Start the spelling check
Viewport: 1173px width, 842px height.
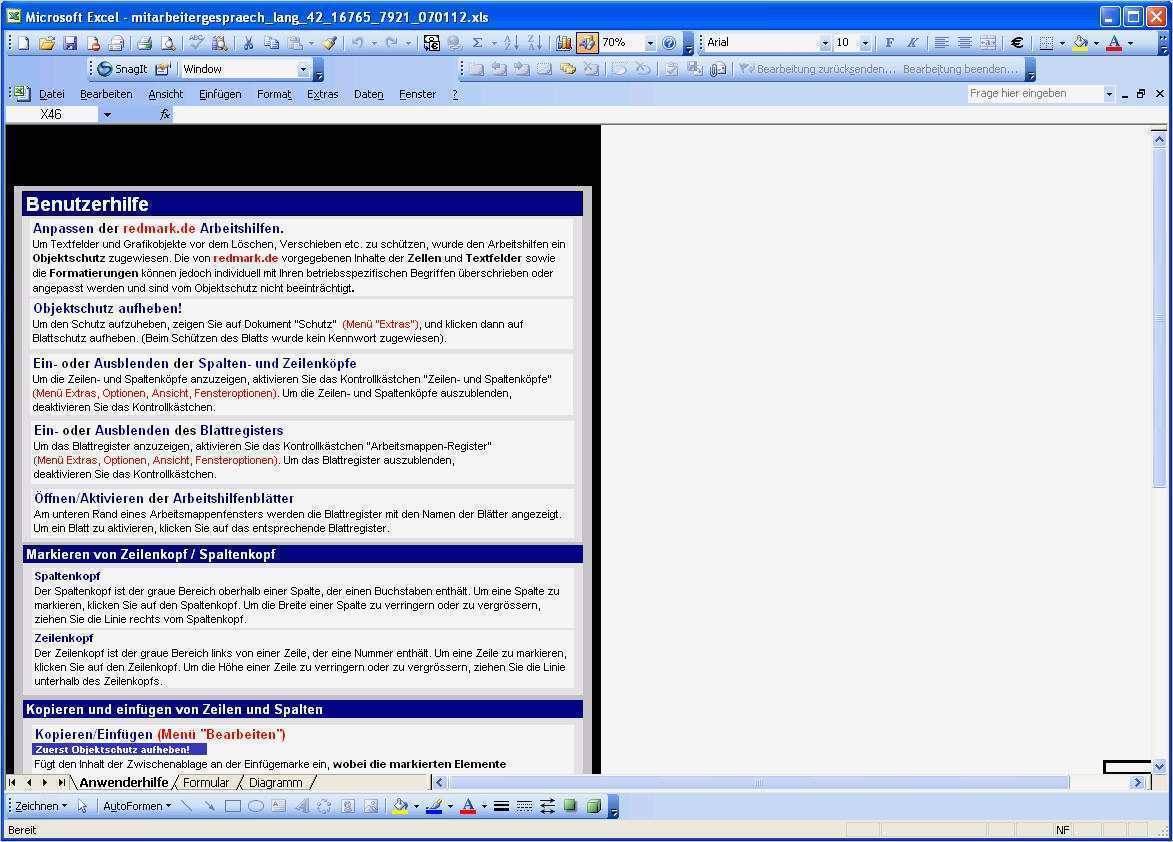coord(195,43)
